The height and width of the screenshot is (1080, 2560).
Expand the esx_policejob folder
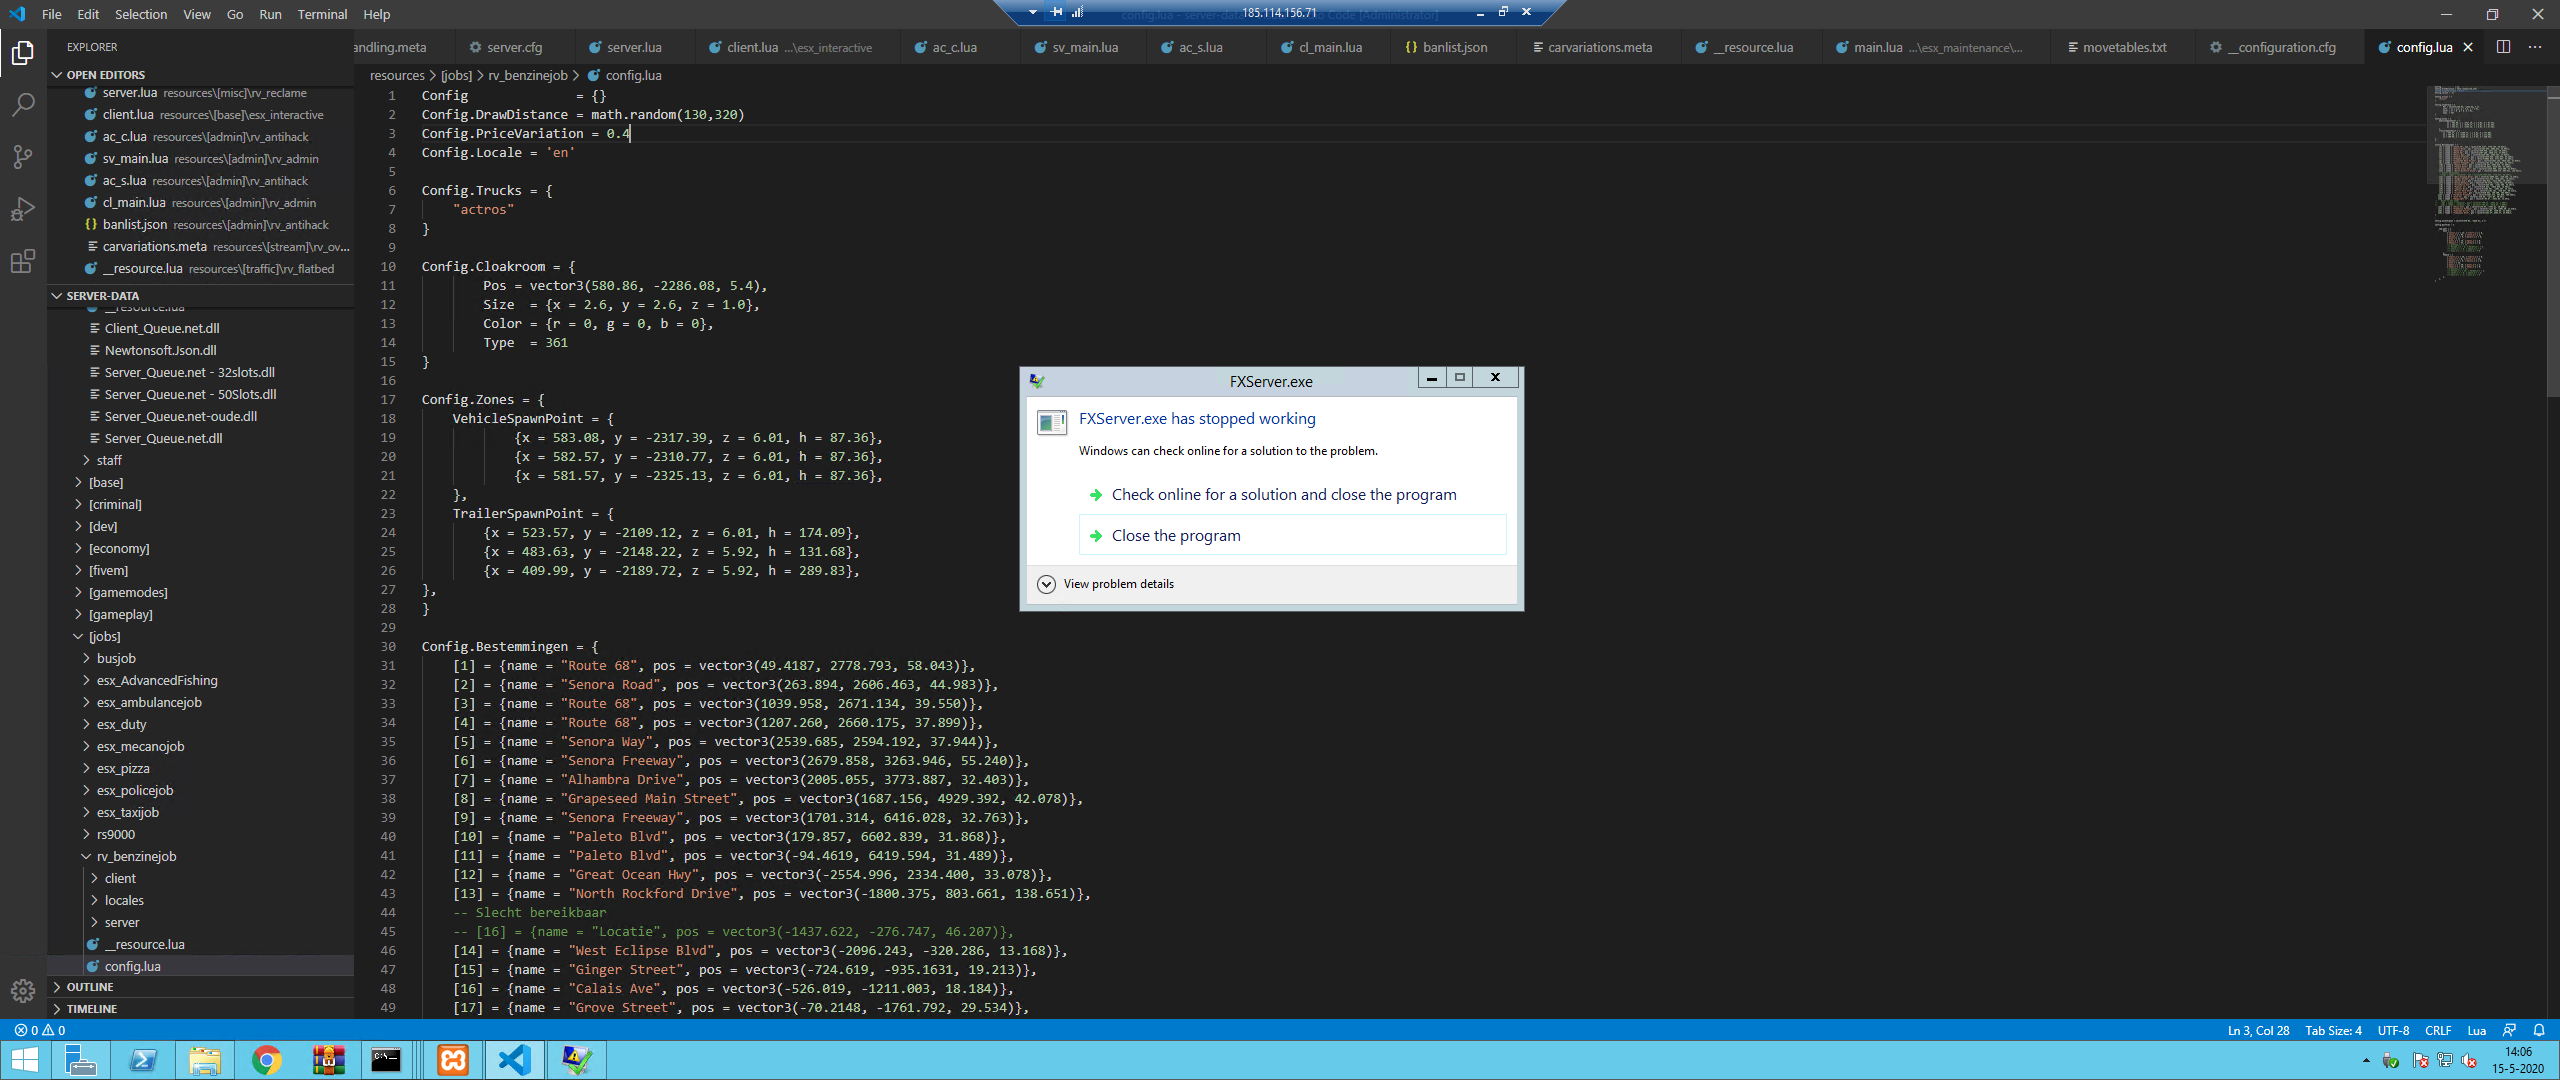tap(134, 790)
